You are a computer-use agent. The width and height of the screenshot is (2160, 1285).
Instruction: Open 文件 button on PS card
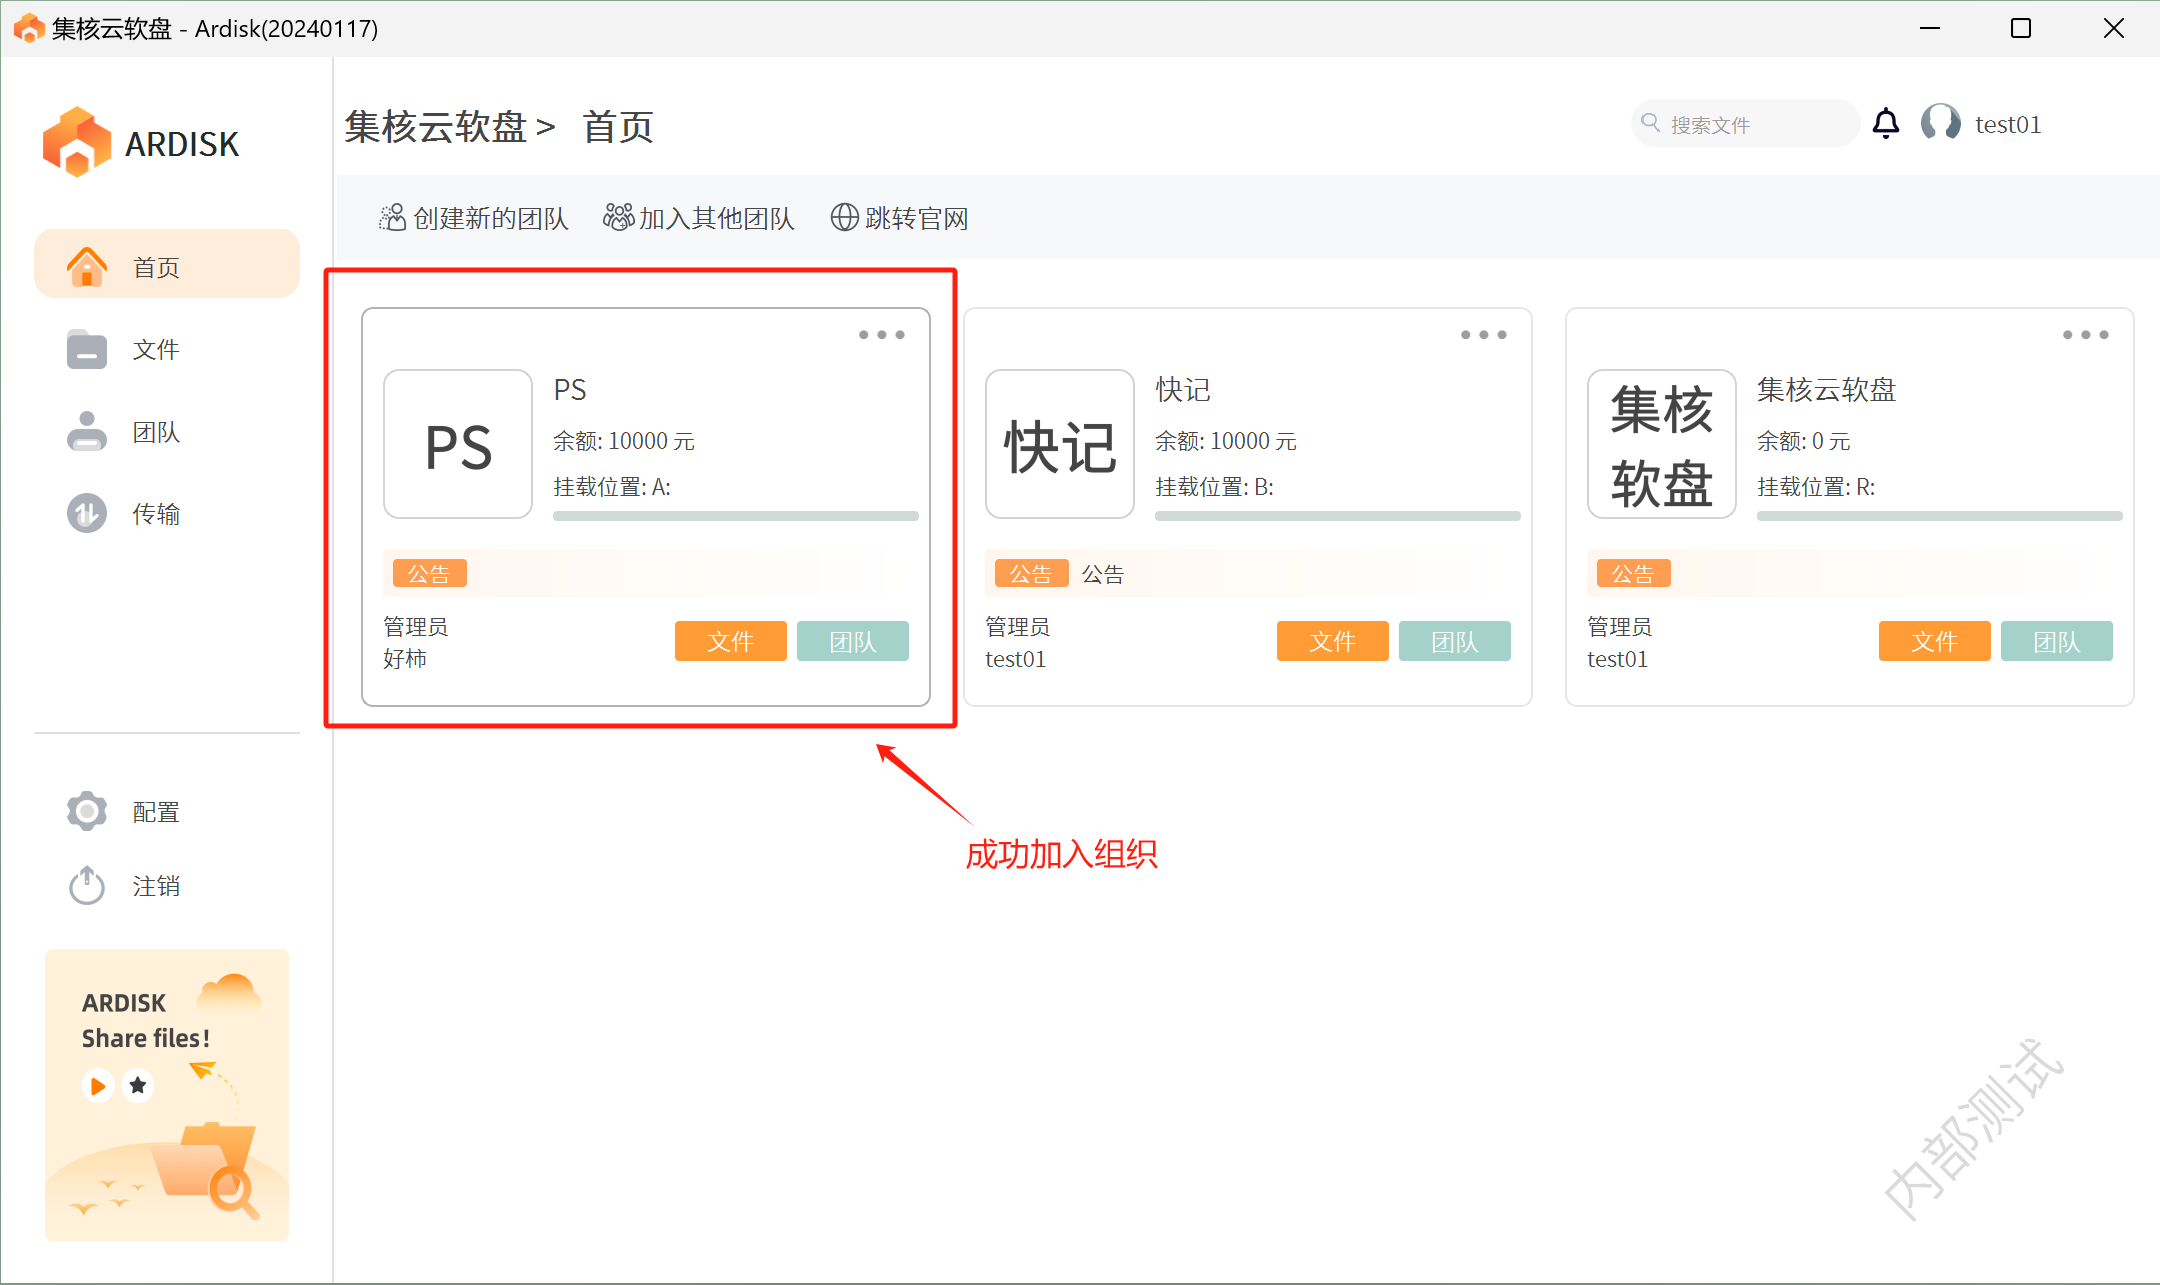730,641
